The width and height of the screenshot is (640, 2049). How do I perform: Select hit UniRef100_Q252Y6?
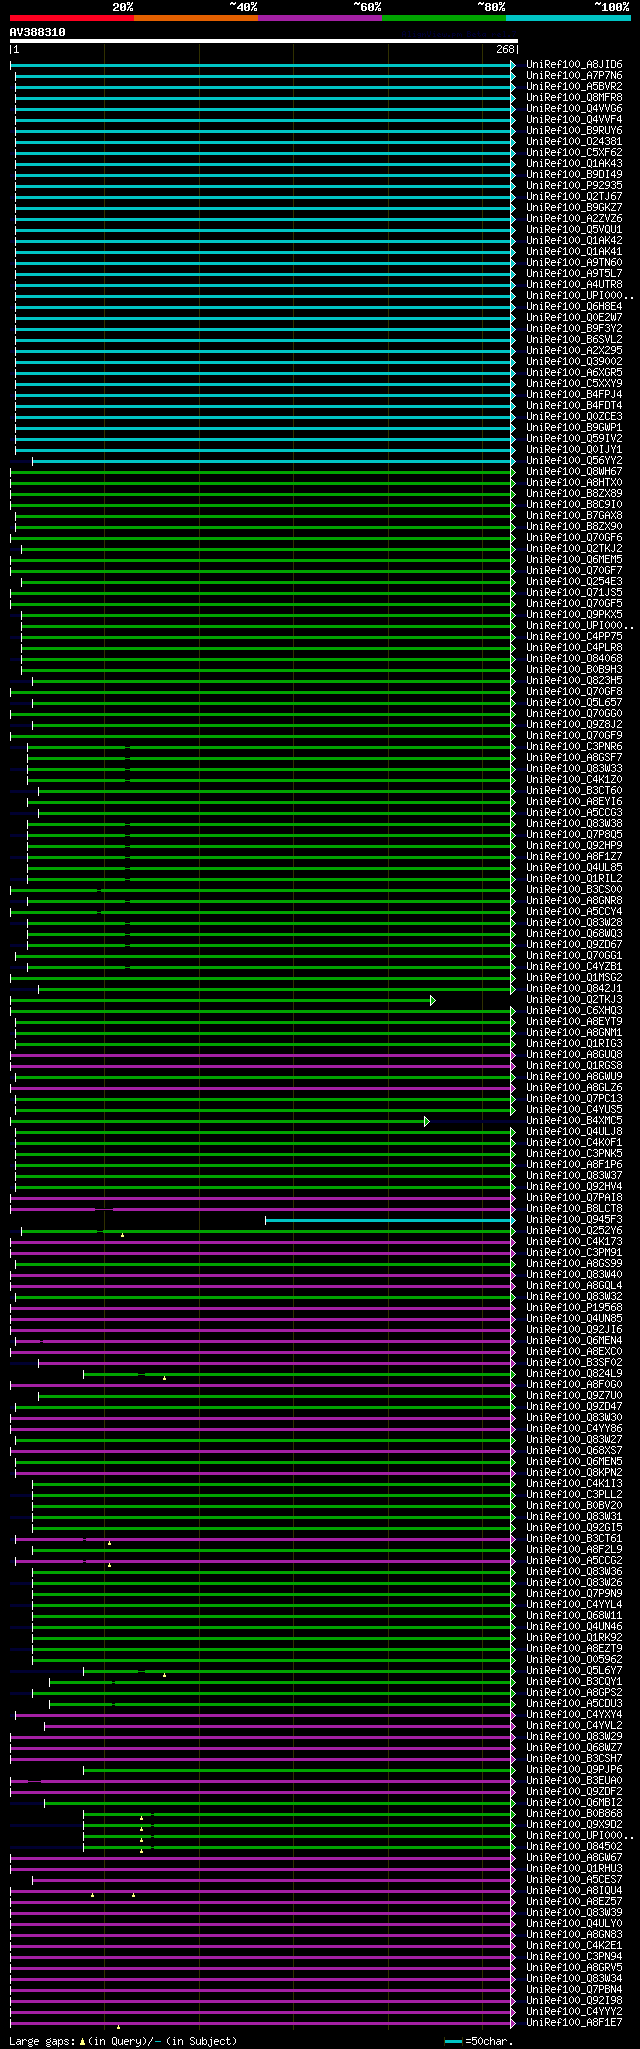[574, 1231]
